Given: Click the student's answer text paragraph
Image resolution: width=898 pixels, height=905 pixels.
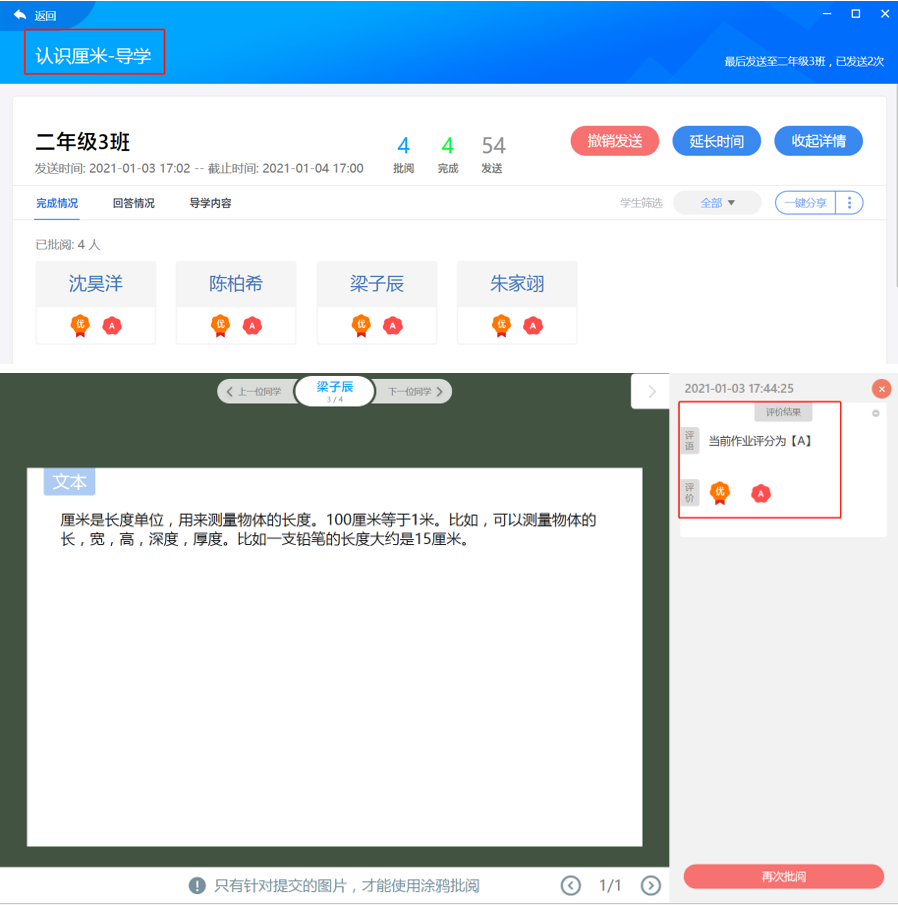Looking at the screenshot, I should tap(328, 529).
